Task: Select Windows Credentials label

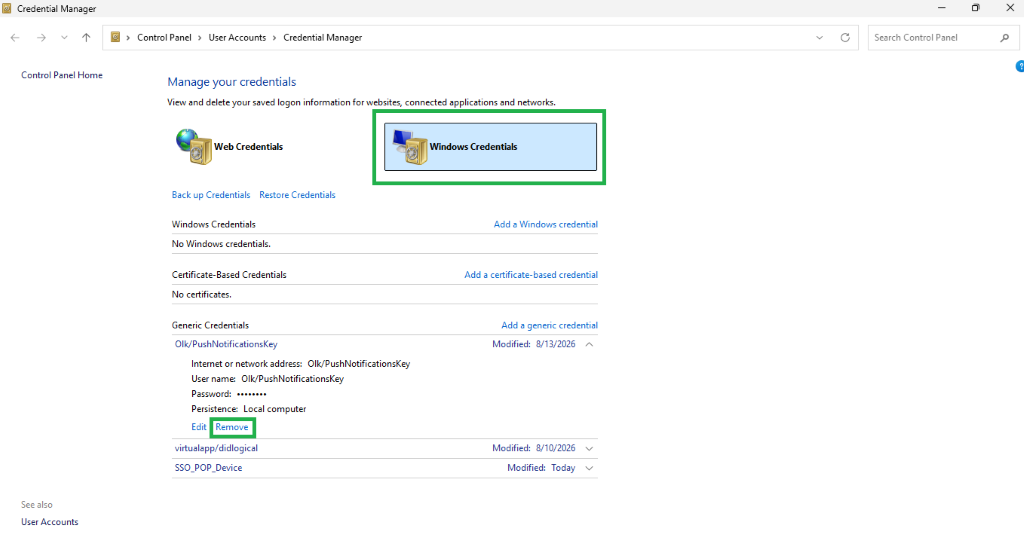Action: 473,147
